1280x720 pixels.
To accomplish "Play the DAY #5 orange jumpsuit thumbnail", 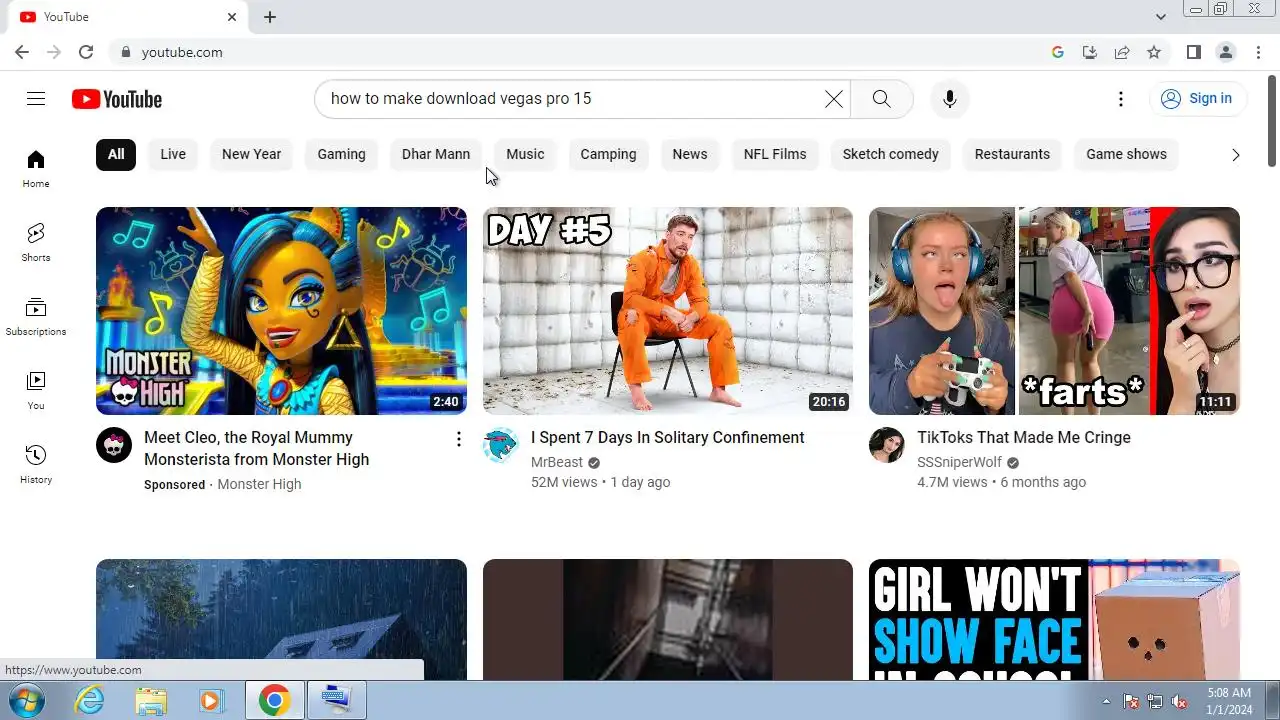I will pos(668,311).
